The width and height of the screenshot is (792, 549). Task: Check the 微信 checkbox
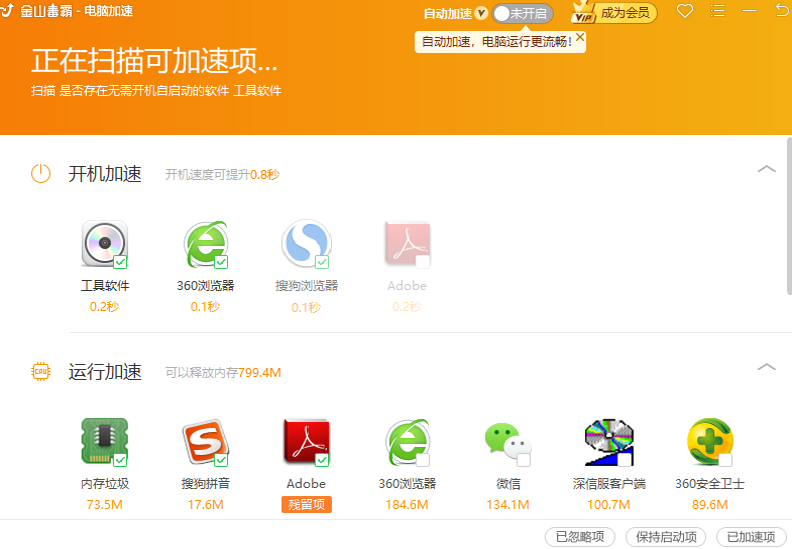pos(524,460)
